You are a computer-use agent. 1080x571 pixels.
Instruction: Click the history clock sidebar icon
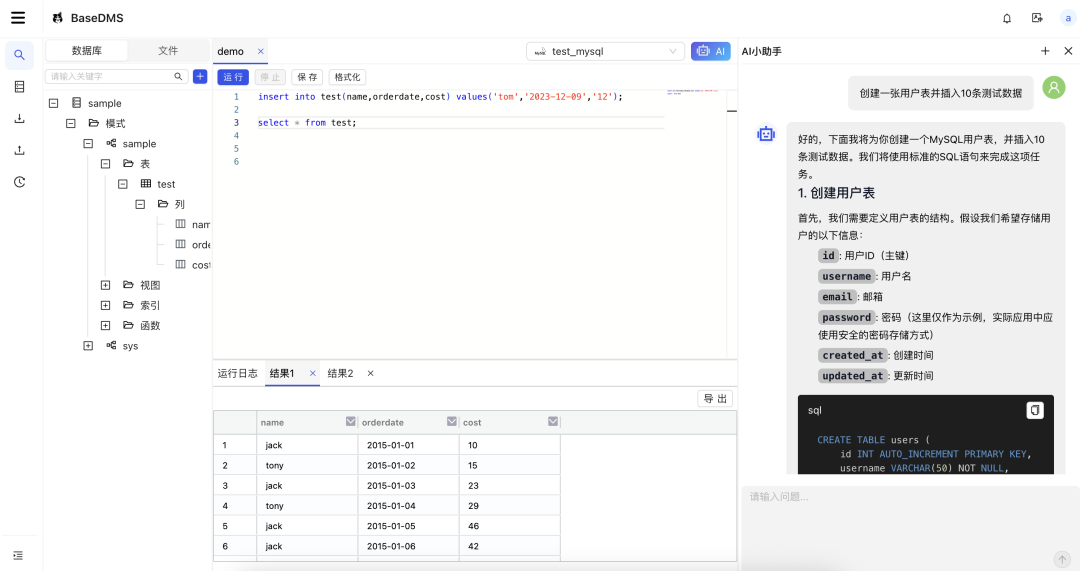(x=19, y=182)
